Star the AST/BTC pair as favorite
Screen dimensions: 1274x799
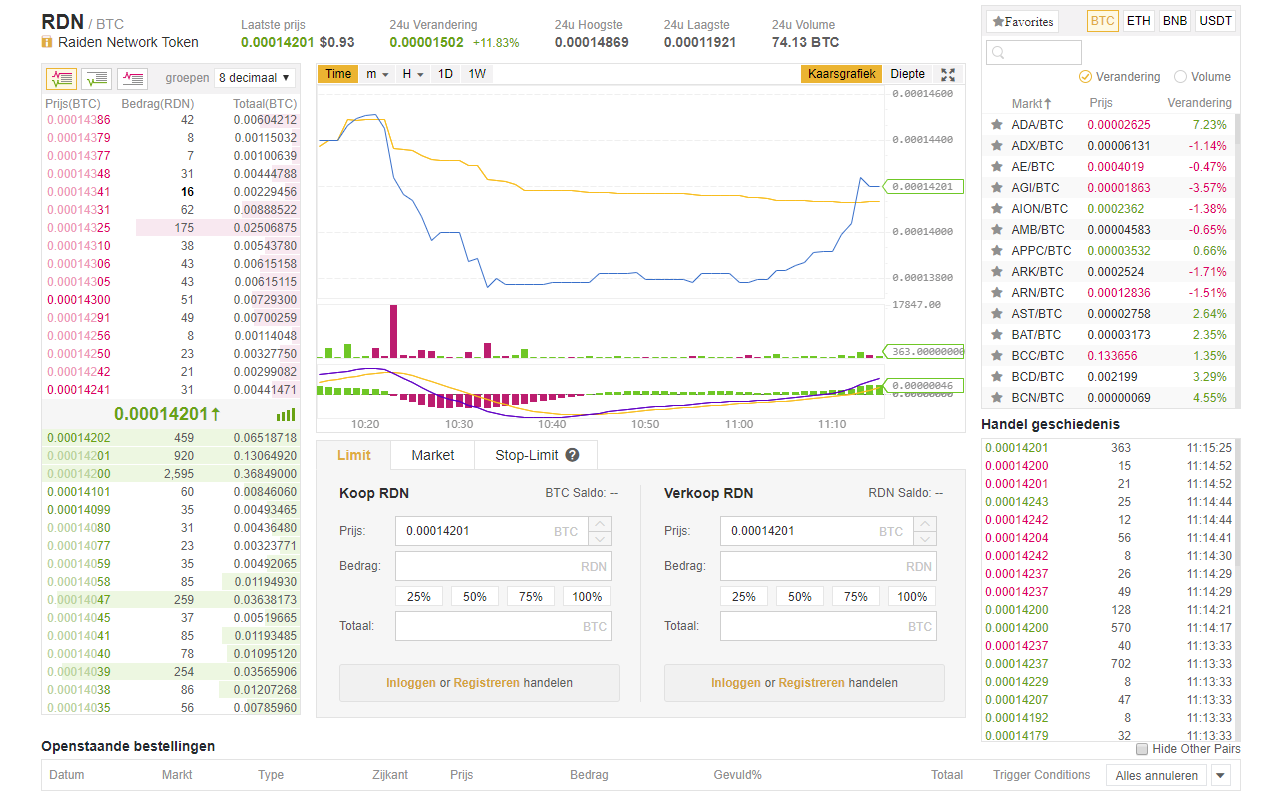(997, 314)
